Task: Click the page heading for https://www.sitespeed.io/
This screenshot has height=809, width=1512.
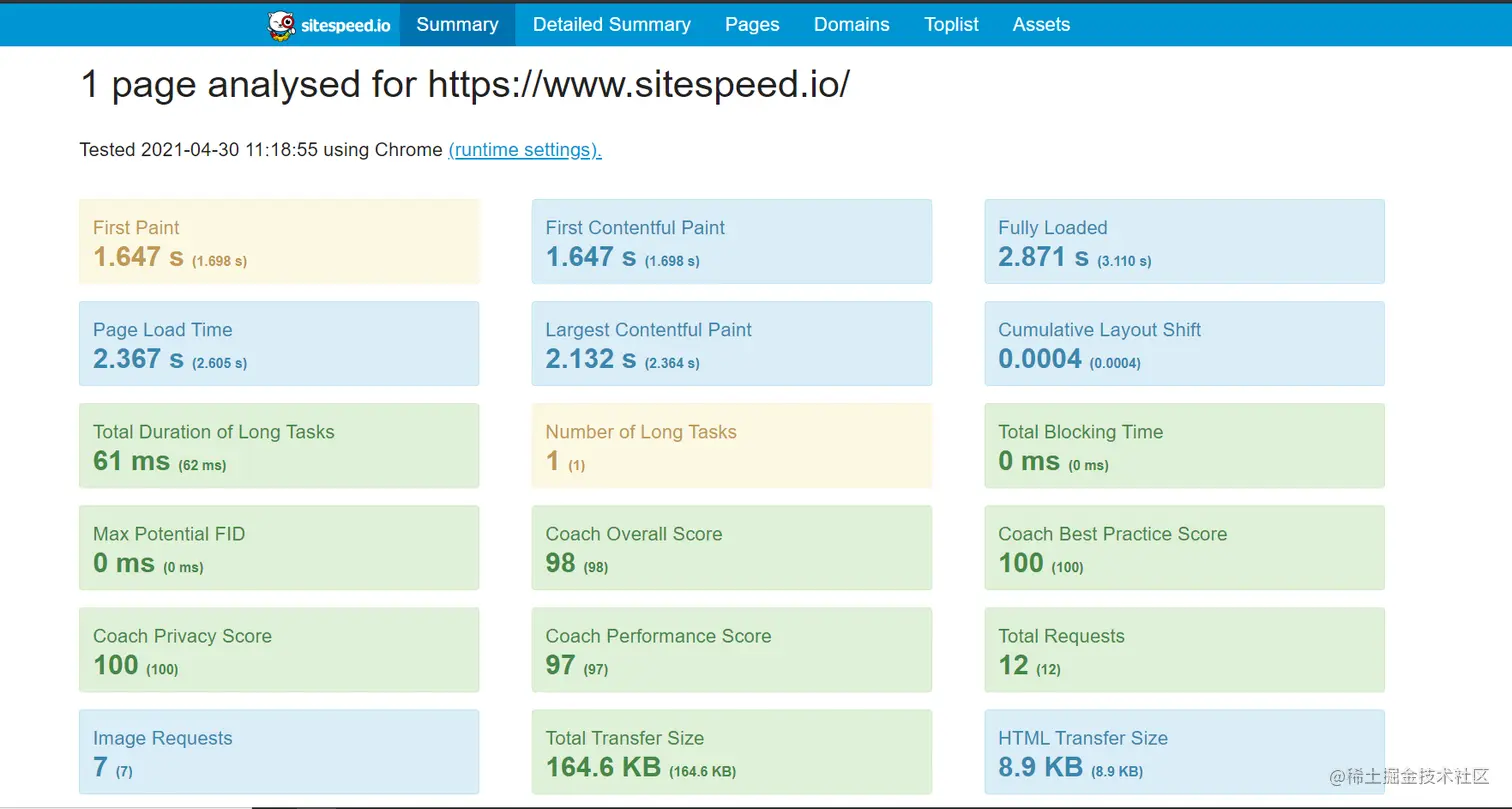Action: 464,85
